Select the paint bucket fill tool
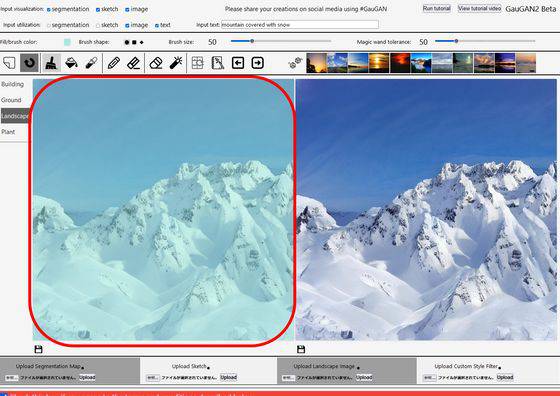 coord(71,63)
